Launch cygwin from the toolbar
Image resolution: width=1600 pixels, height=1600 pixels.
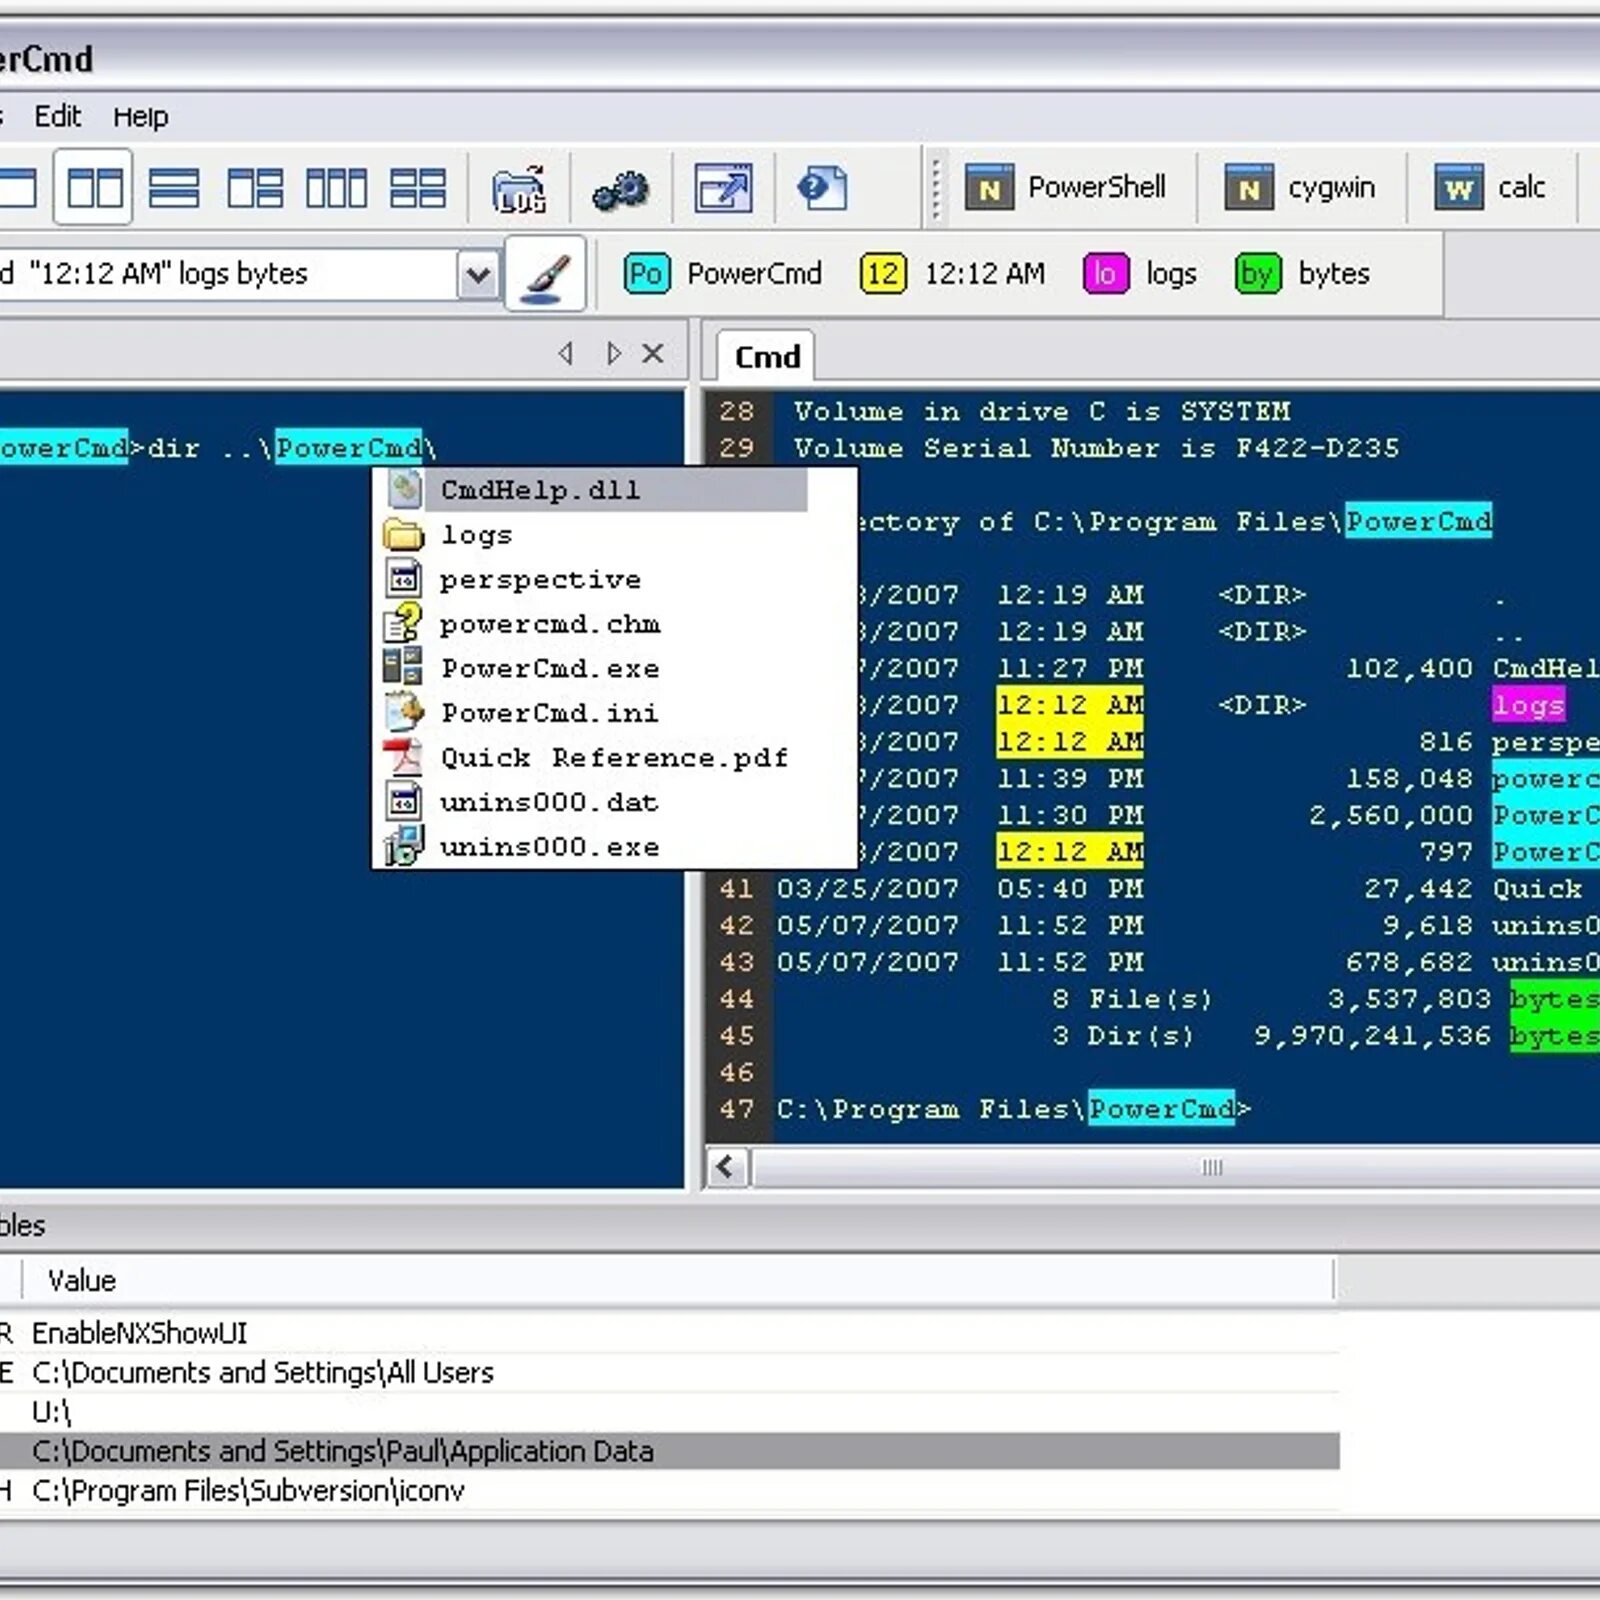pos(1300,187)
